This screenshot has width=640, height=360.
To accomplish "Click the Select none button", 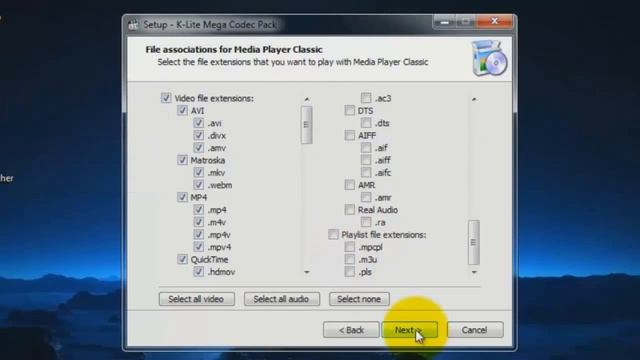I will point(359,299).
